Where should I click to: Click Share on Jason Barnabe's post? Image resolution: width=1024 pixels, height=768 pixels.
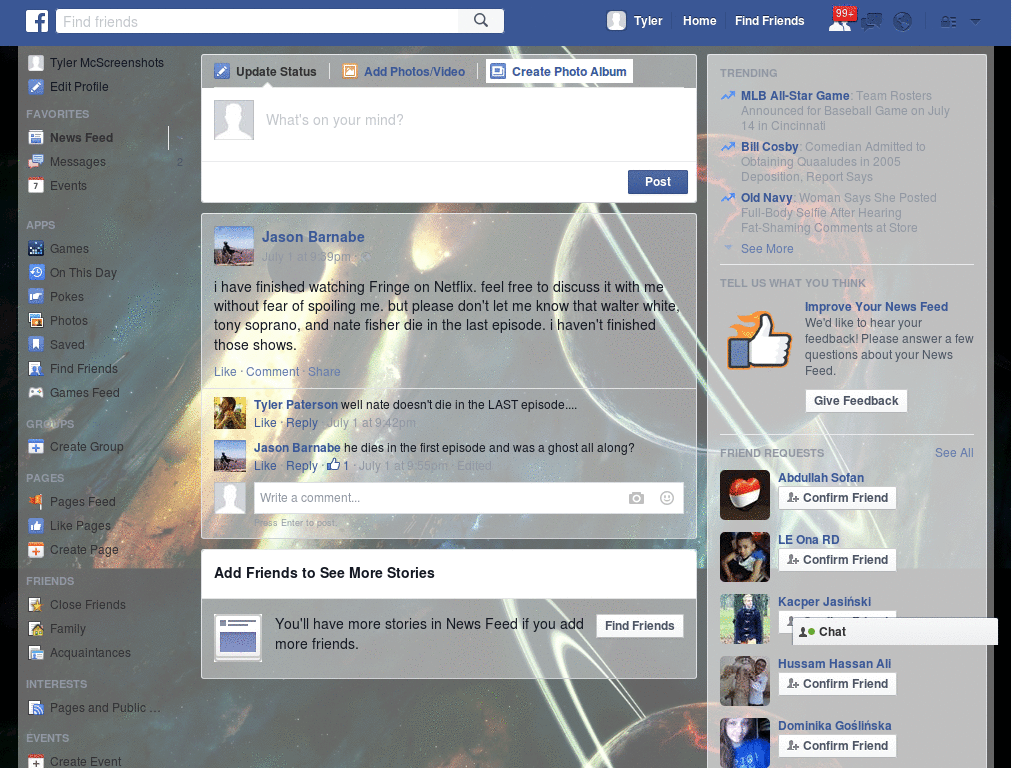(x=324, y=372)
